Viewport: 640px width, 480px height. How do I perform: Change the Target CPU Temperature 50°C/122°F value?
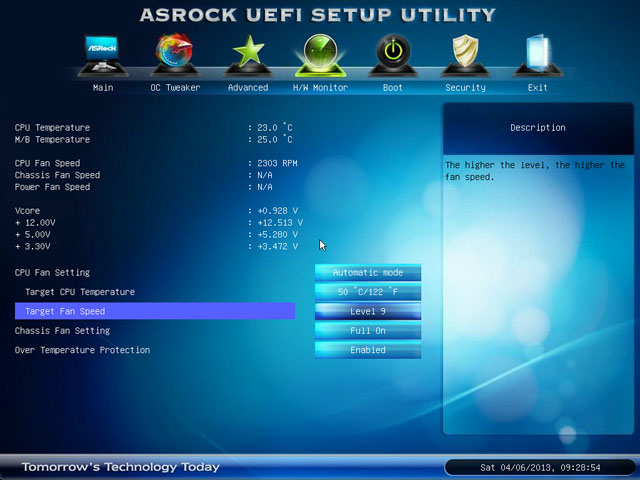coord(368,292)
